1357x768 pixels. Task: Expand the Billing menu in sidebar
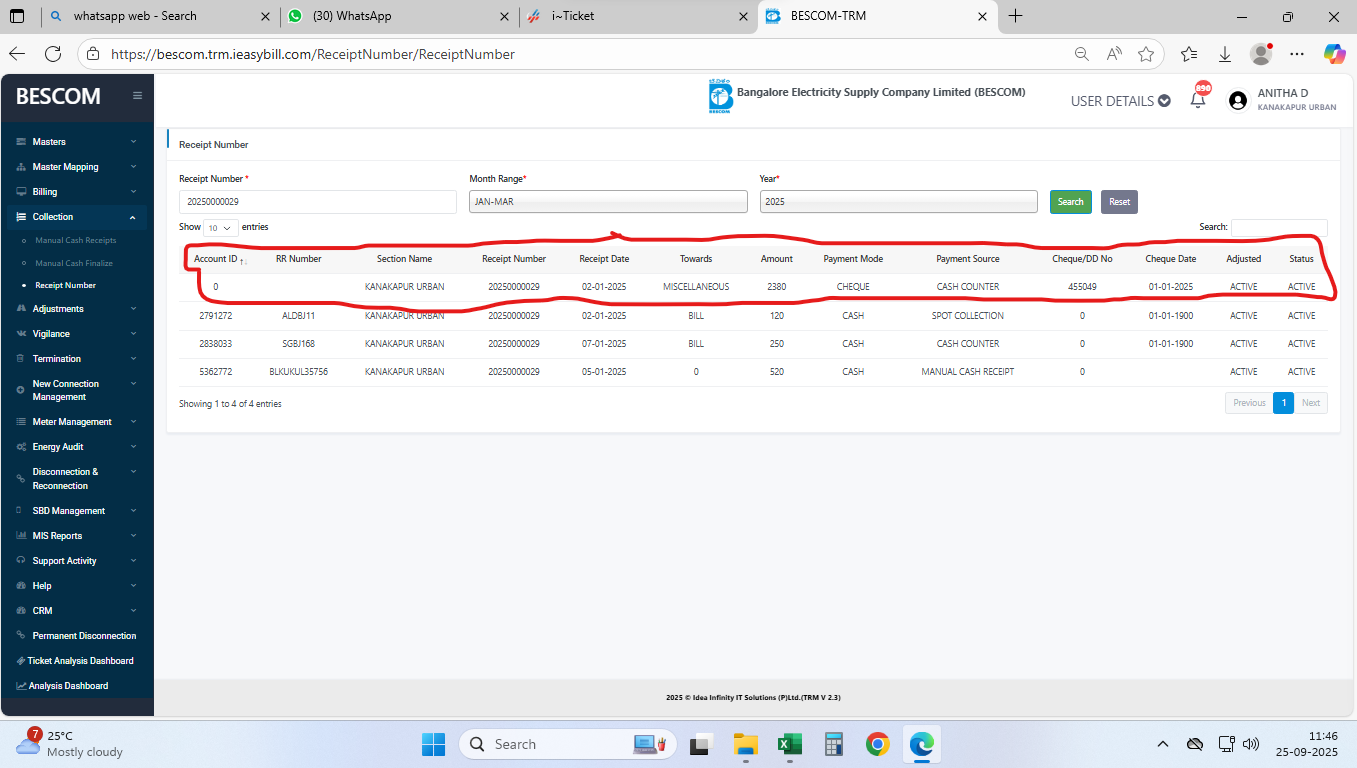point(76,192)
